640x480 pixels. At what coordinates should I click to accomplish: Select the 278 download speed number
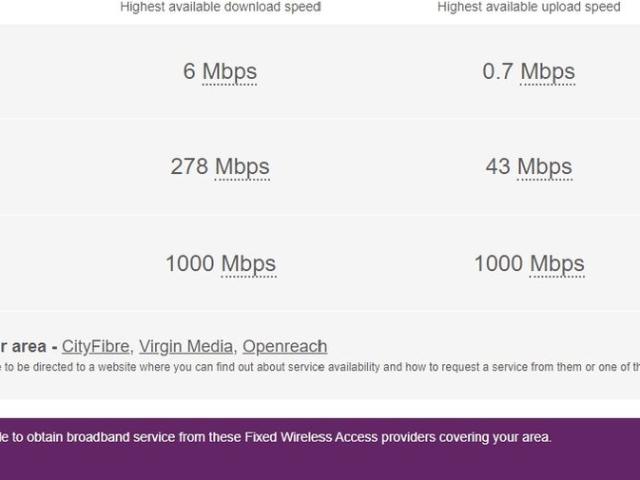click(189, 167)
